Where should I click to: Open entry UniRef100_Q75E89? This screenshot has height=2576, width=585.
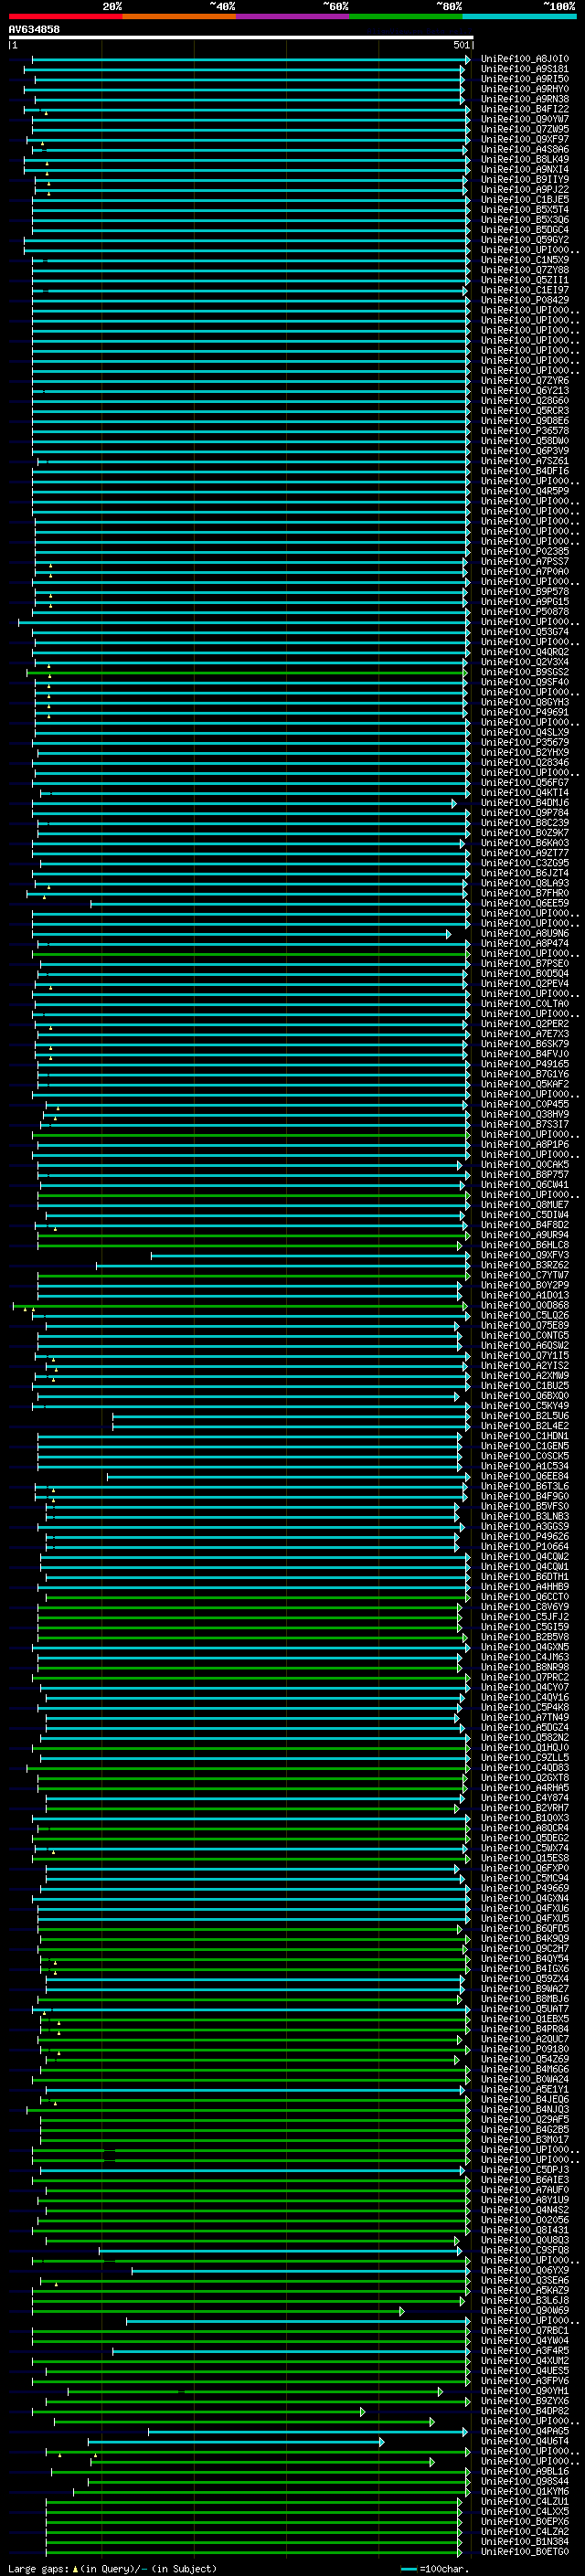click(x=525, y=1326)
